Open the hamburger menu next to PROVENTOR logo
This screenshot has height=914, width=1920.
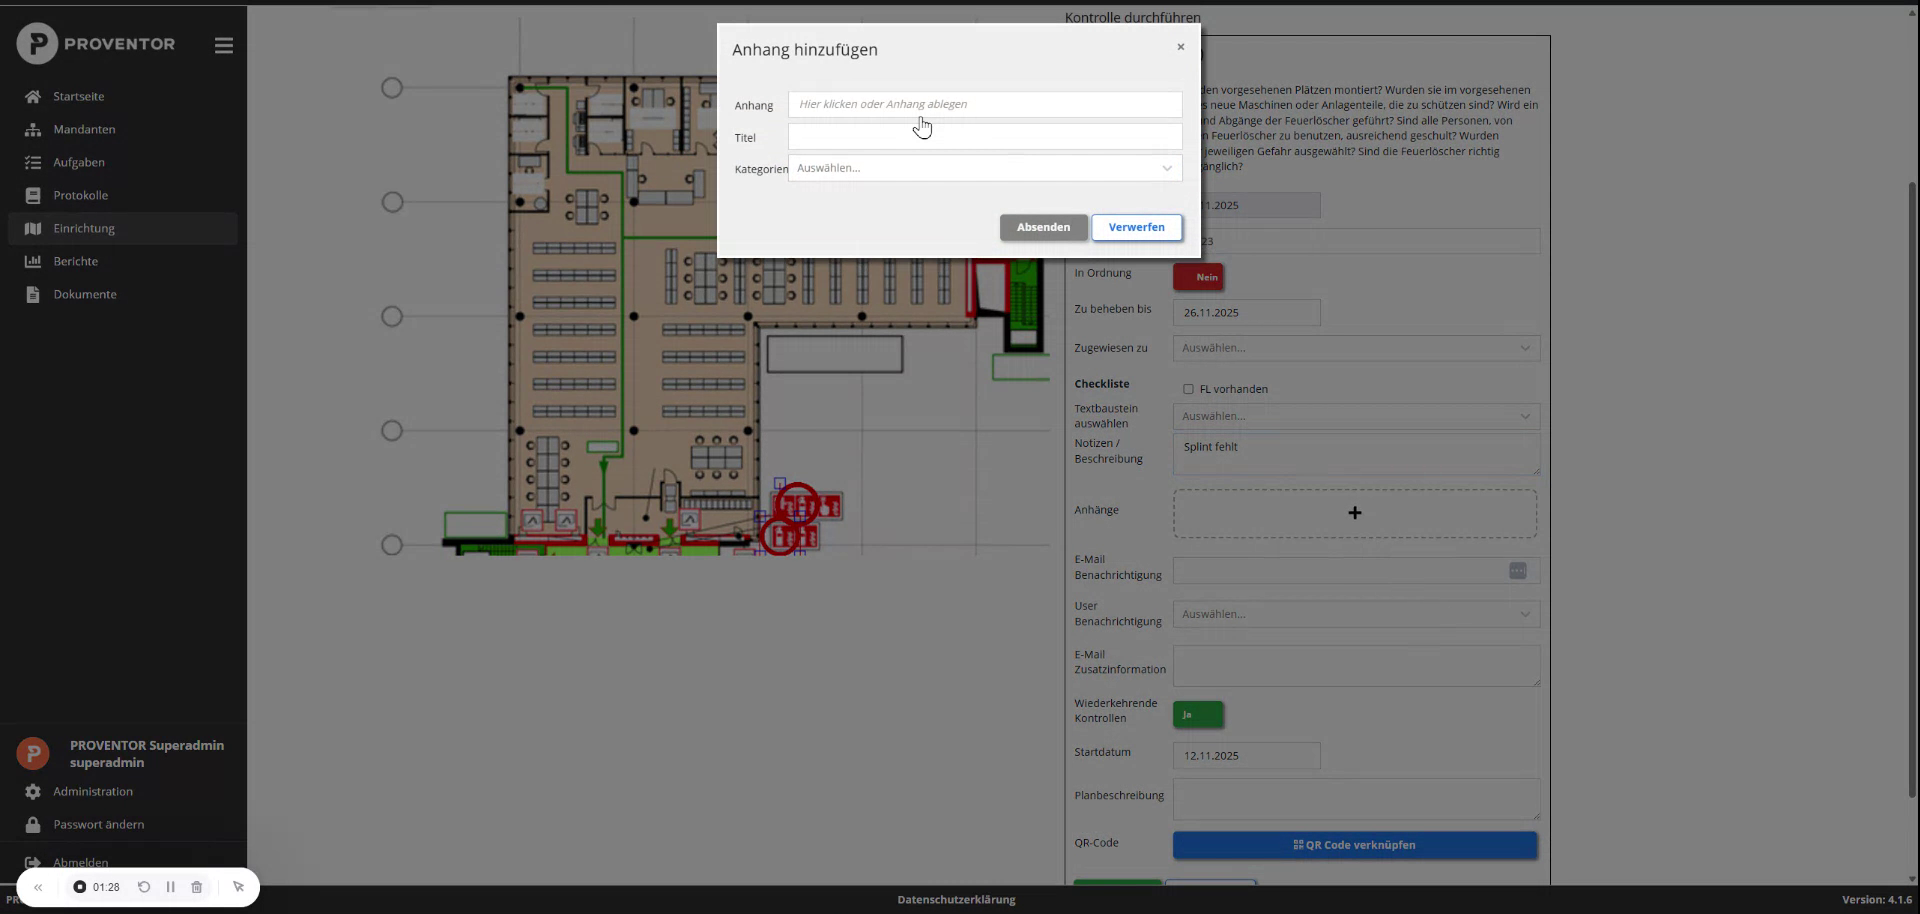[223, 45]
